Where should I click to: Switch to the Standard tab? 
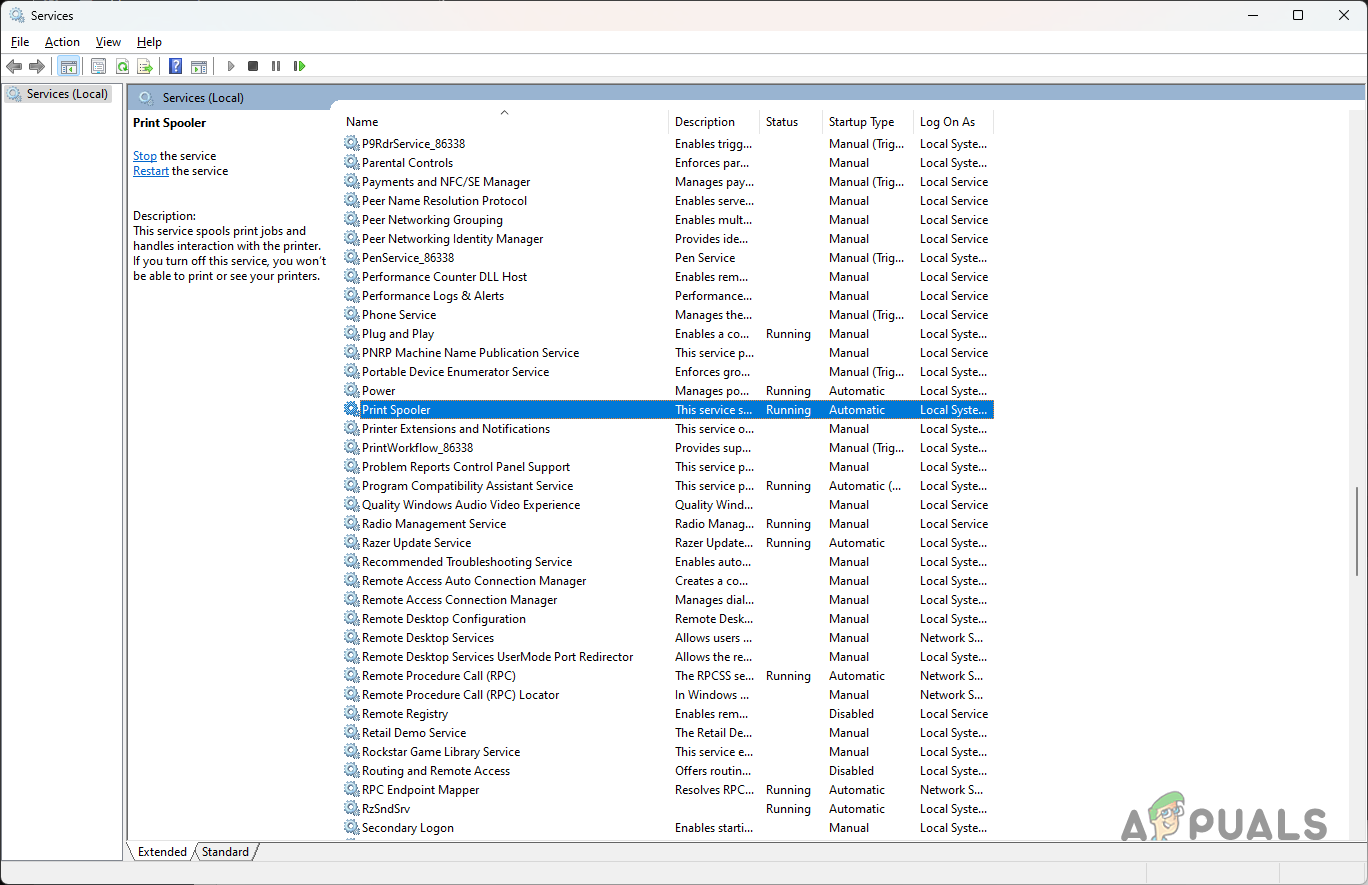click(225, 852)
